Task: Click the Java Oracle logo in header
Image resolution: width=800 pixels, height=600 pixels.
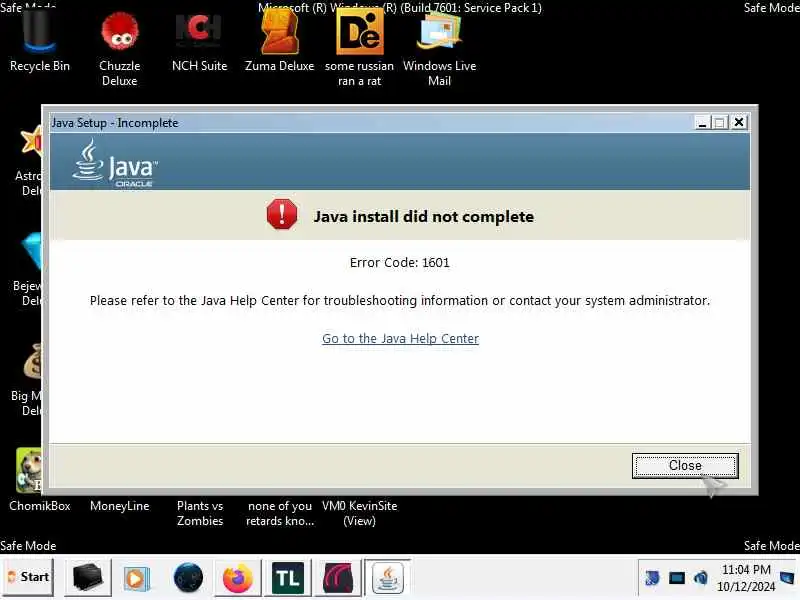Action: [x=115, y=164]
